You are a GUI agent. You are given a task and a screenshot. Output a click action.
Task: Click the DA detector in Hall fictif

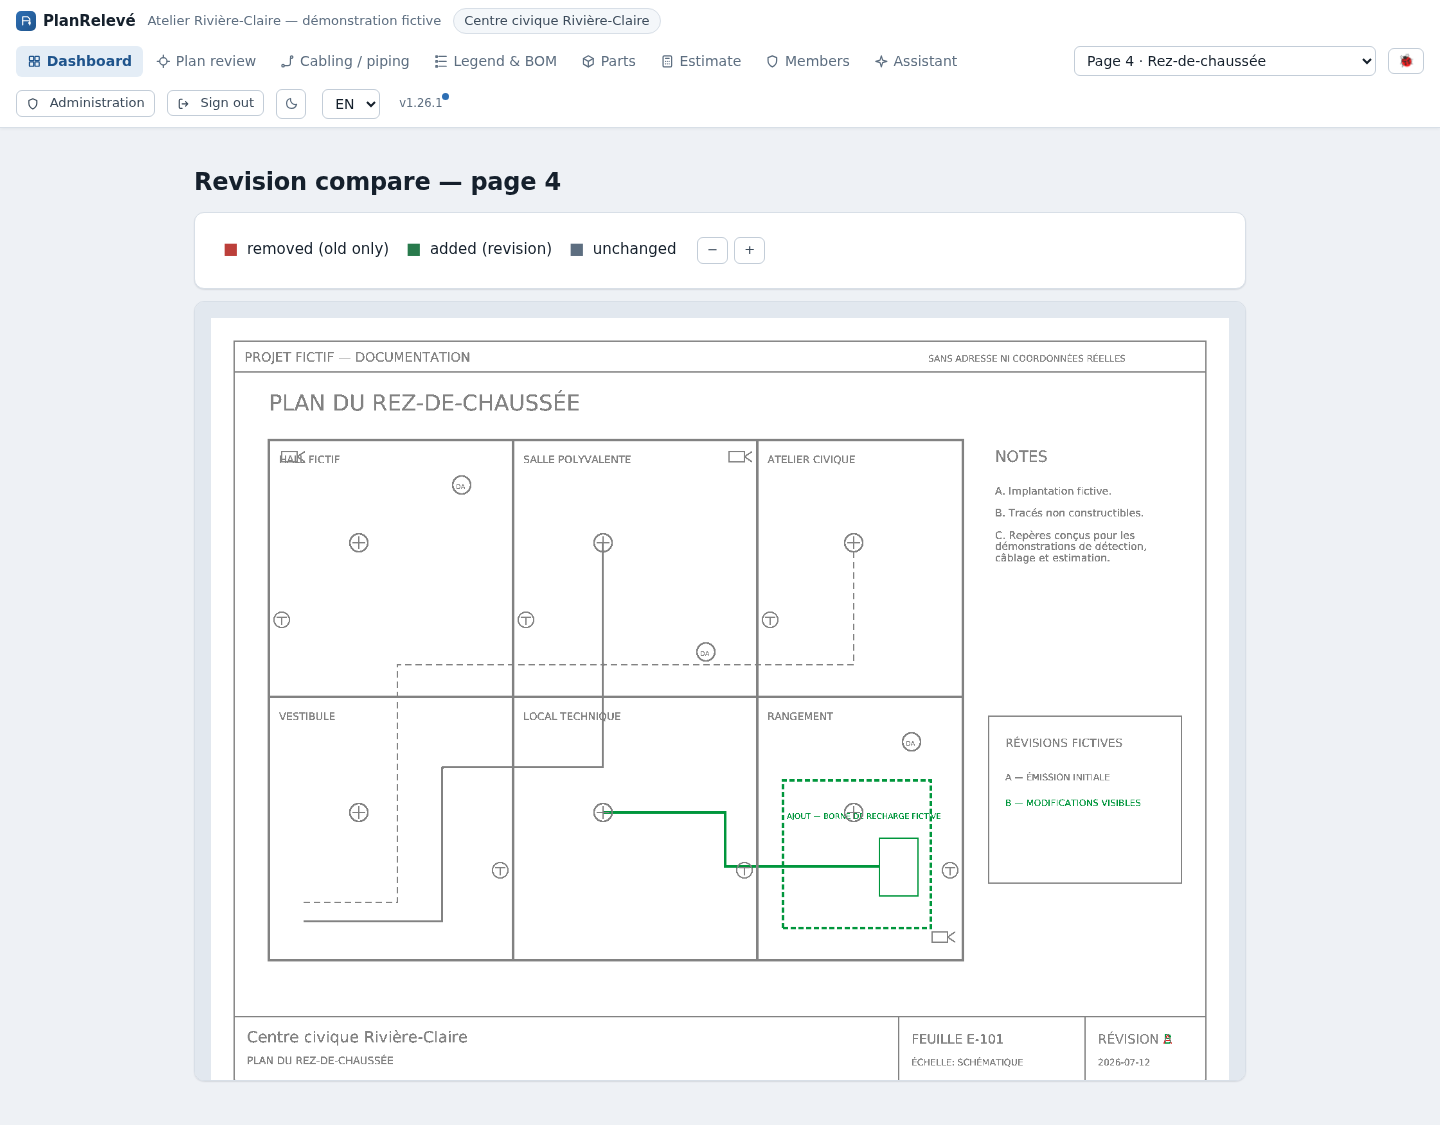click(461, 485)
